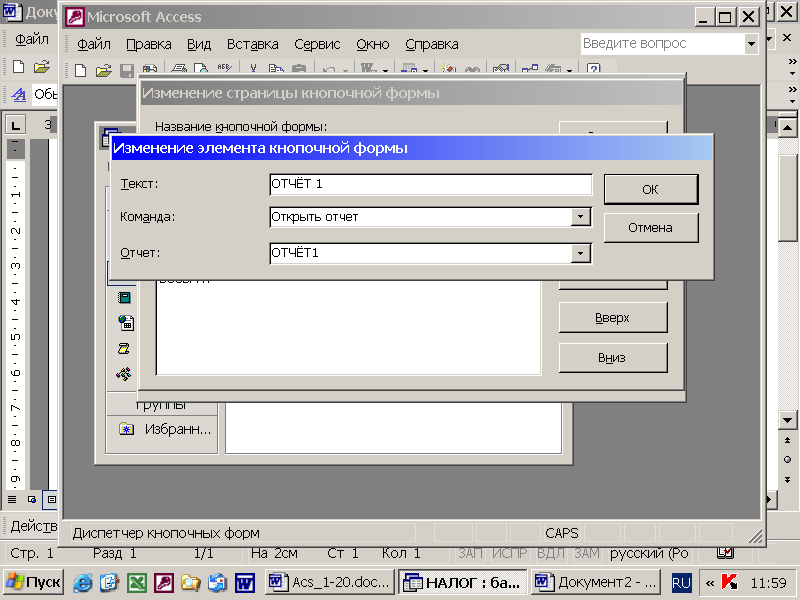800x600 pixels.
Task: Click the Пуск start button
Action: click(33, 582)
